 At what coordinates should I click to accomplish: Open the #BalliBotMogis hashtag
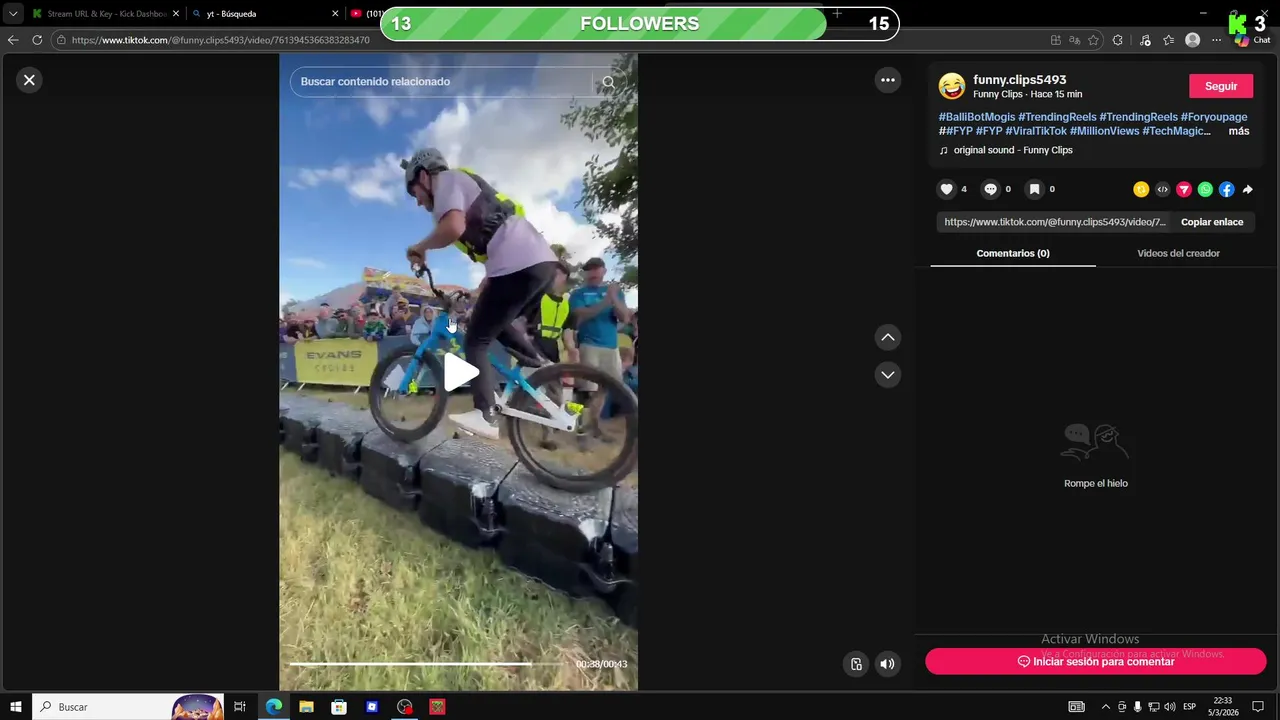[977, 117]
